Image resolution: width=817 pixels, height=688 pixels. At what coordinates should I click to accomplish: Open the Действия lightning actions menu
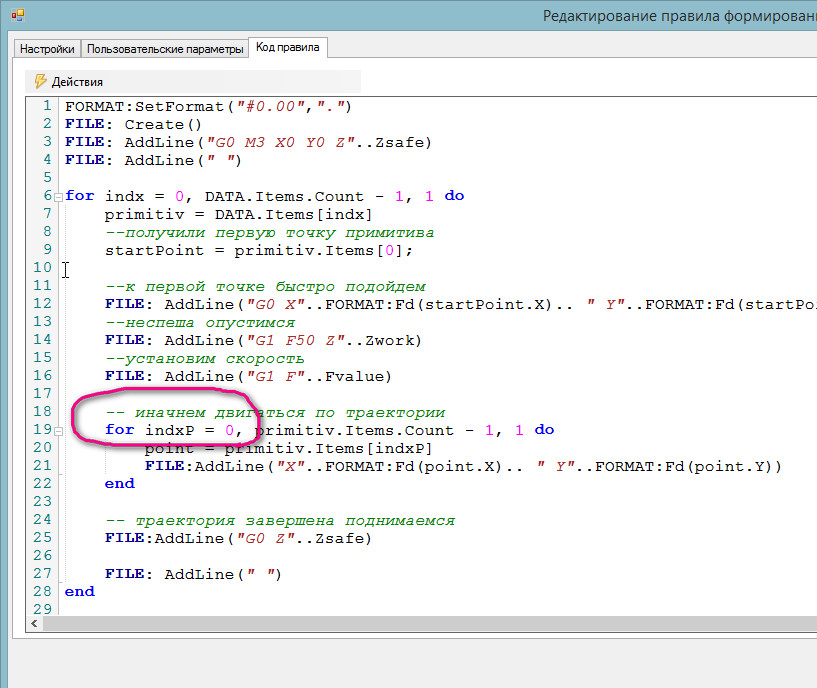tap(69, 82)
